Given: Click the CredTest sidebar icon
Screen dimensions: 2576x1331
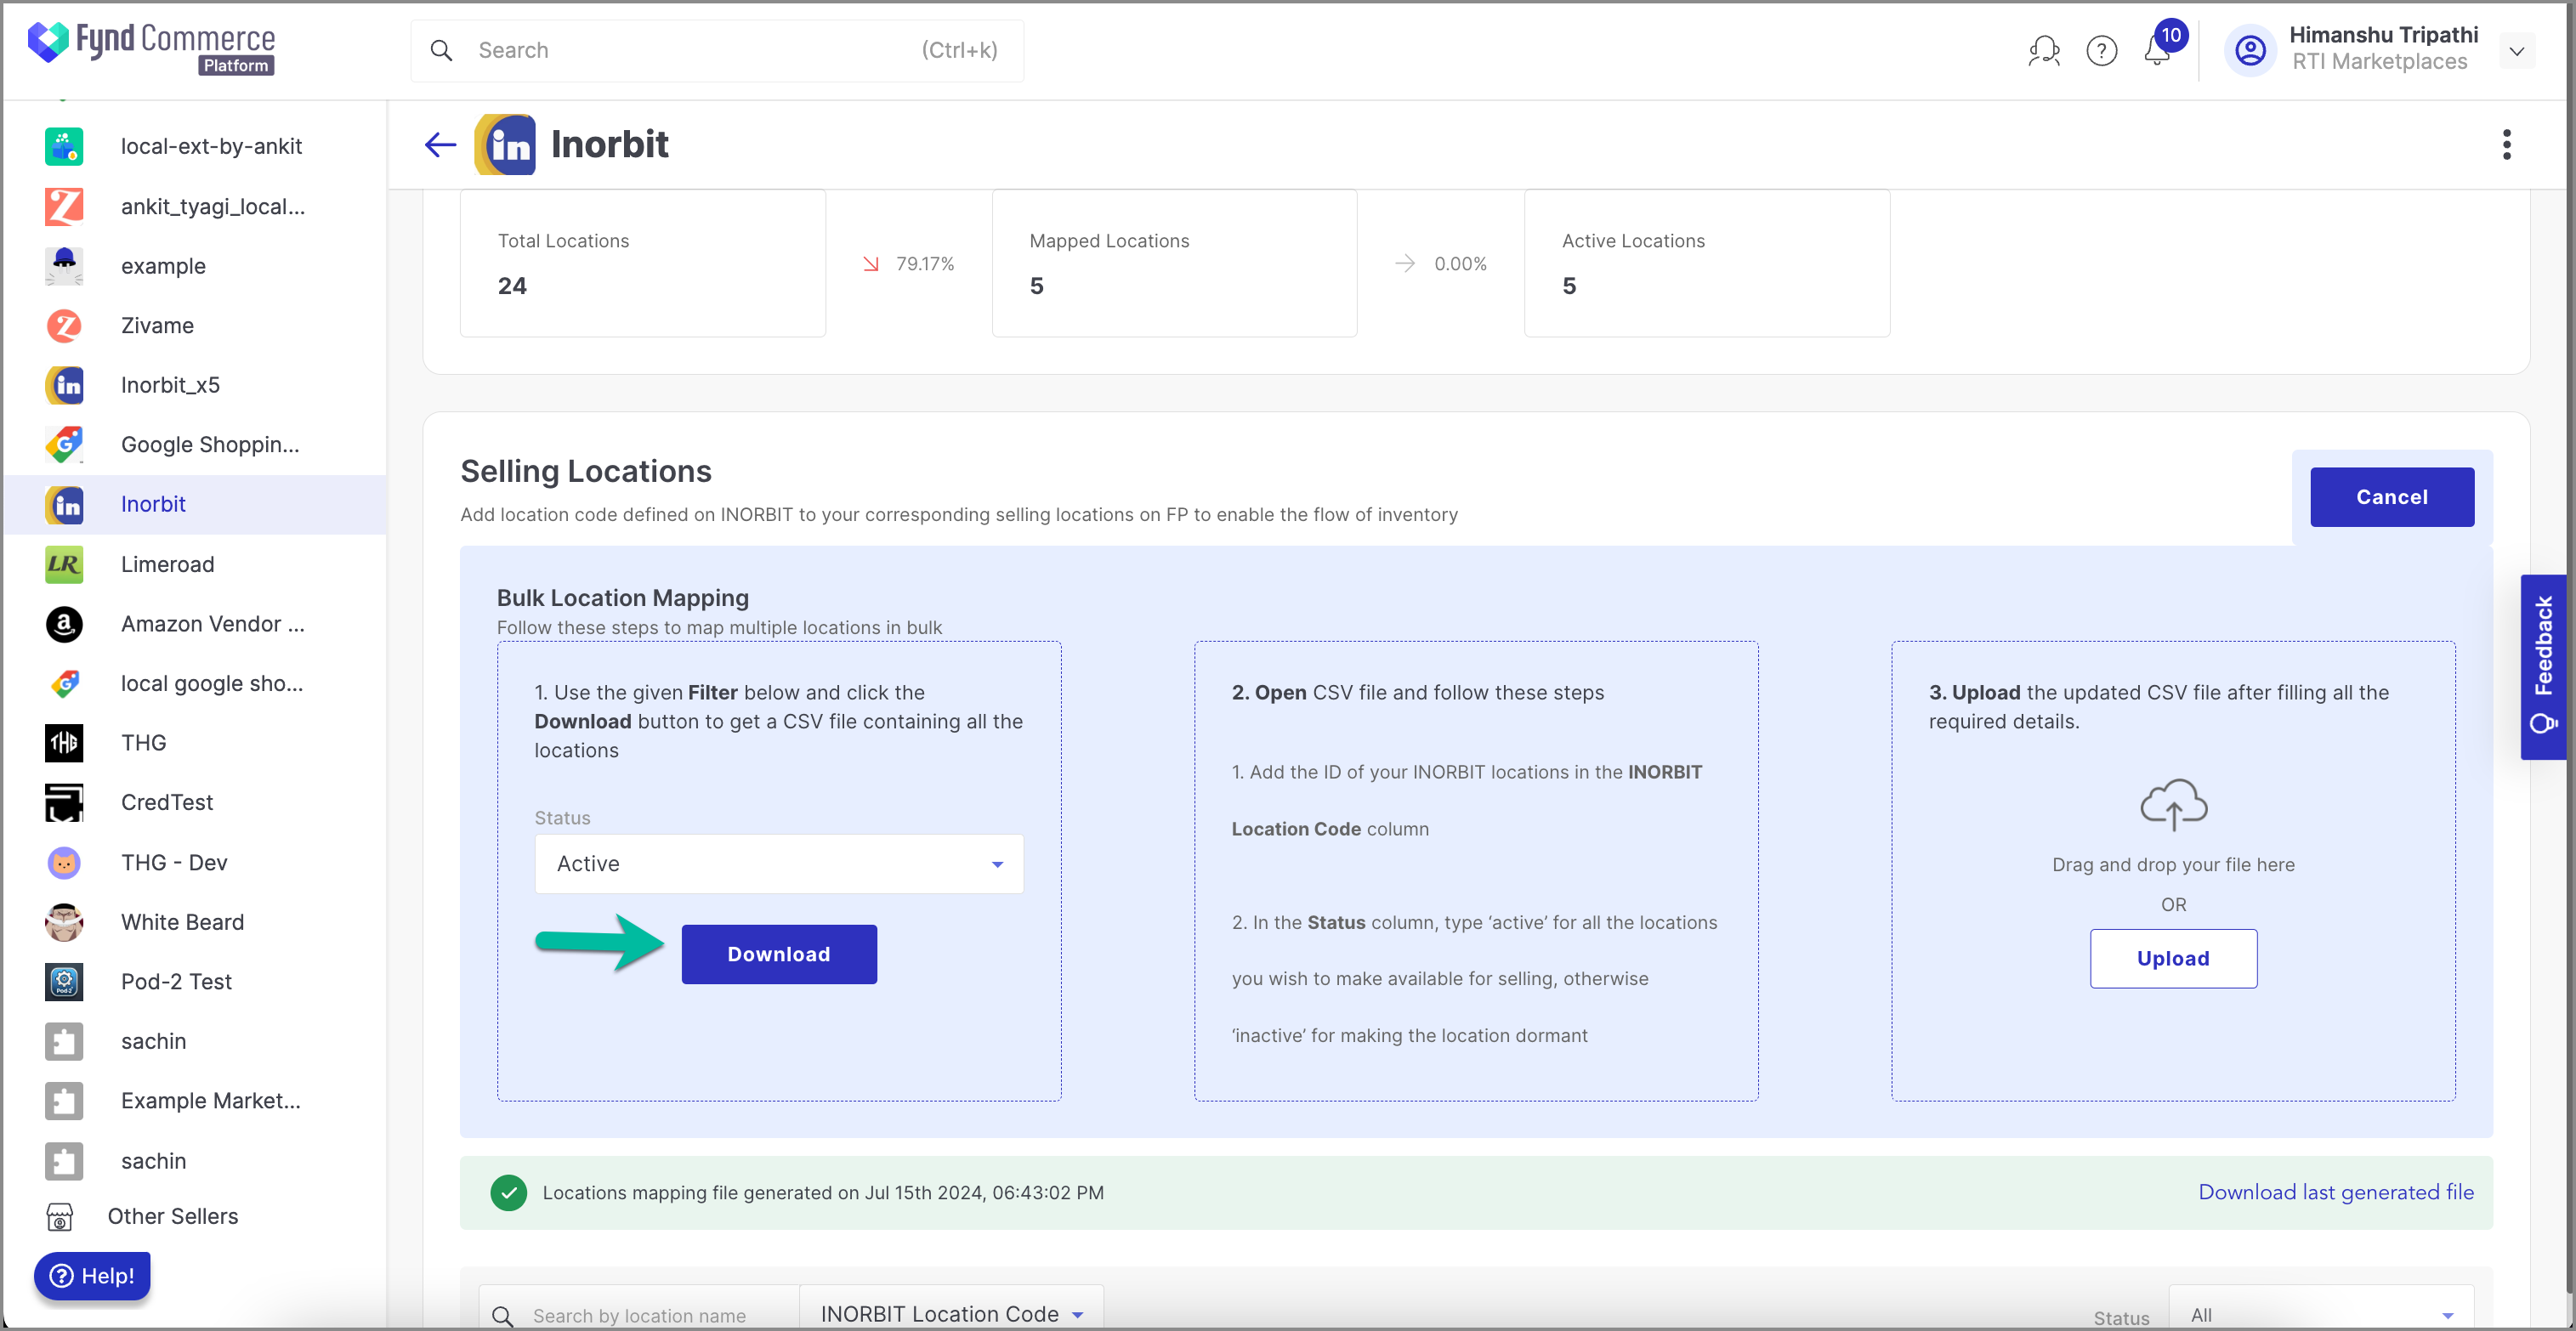Looking at the screenshot, I should point(64,803).
